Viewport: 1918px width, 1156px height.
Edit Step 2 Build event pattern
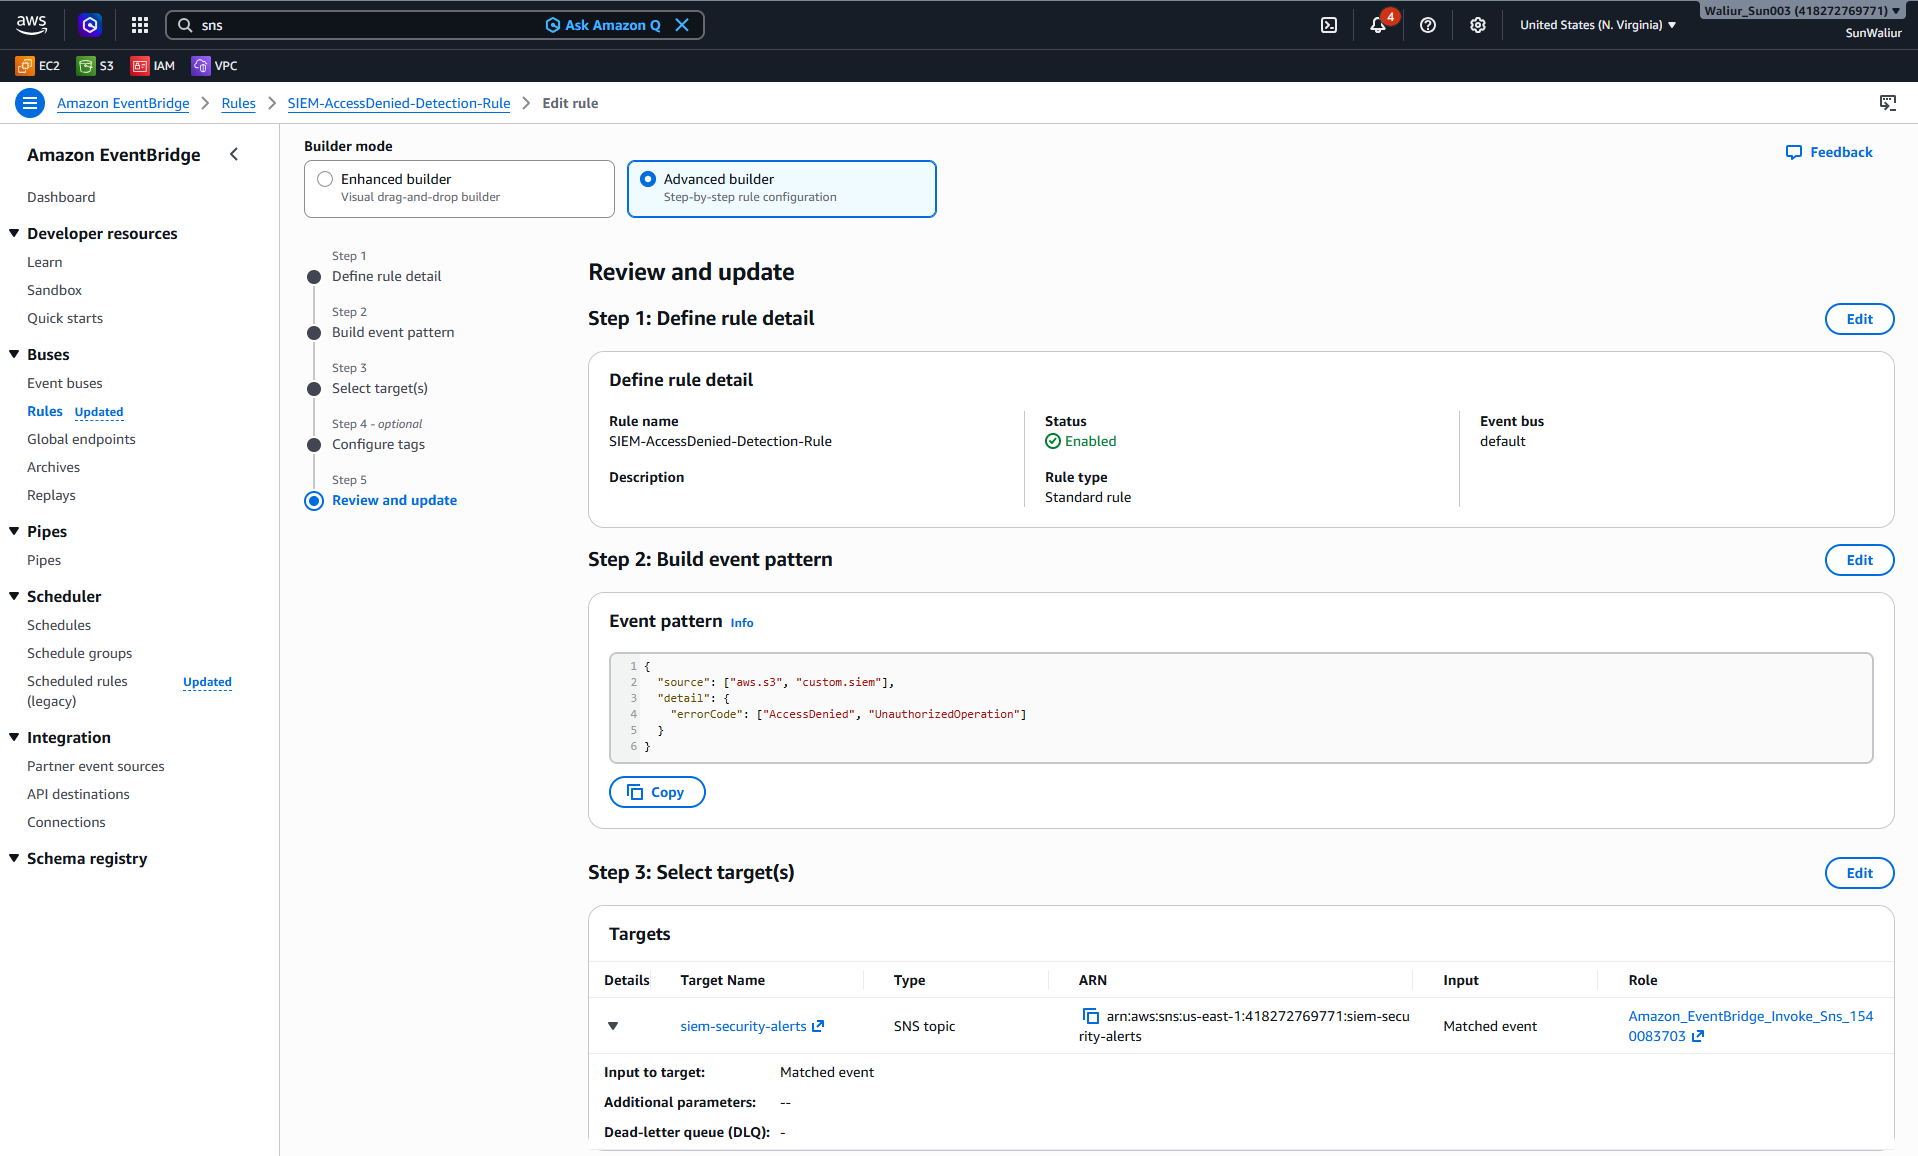(1859, 560)
